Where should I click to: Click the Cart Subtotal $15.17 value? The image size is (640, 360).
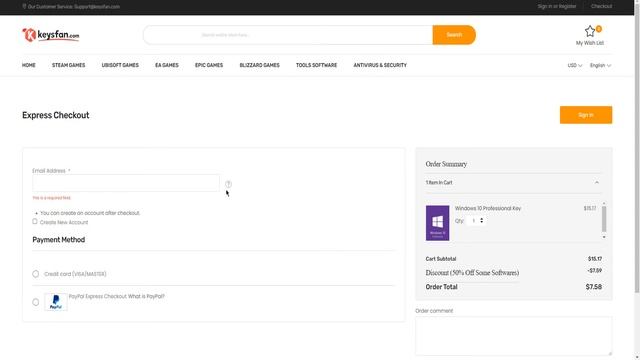coord(595,259)
